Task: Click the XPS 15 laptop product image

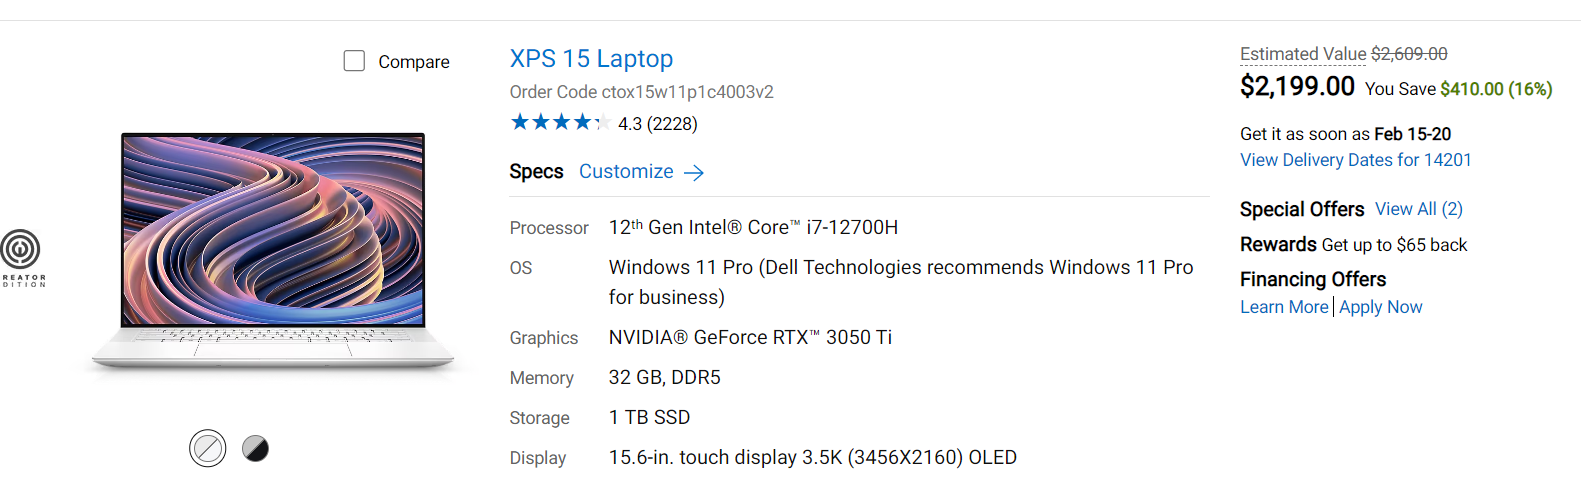Action: tap(273, 250)
